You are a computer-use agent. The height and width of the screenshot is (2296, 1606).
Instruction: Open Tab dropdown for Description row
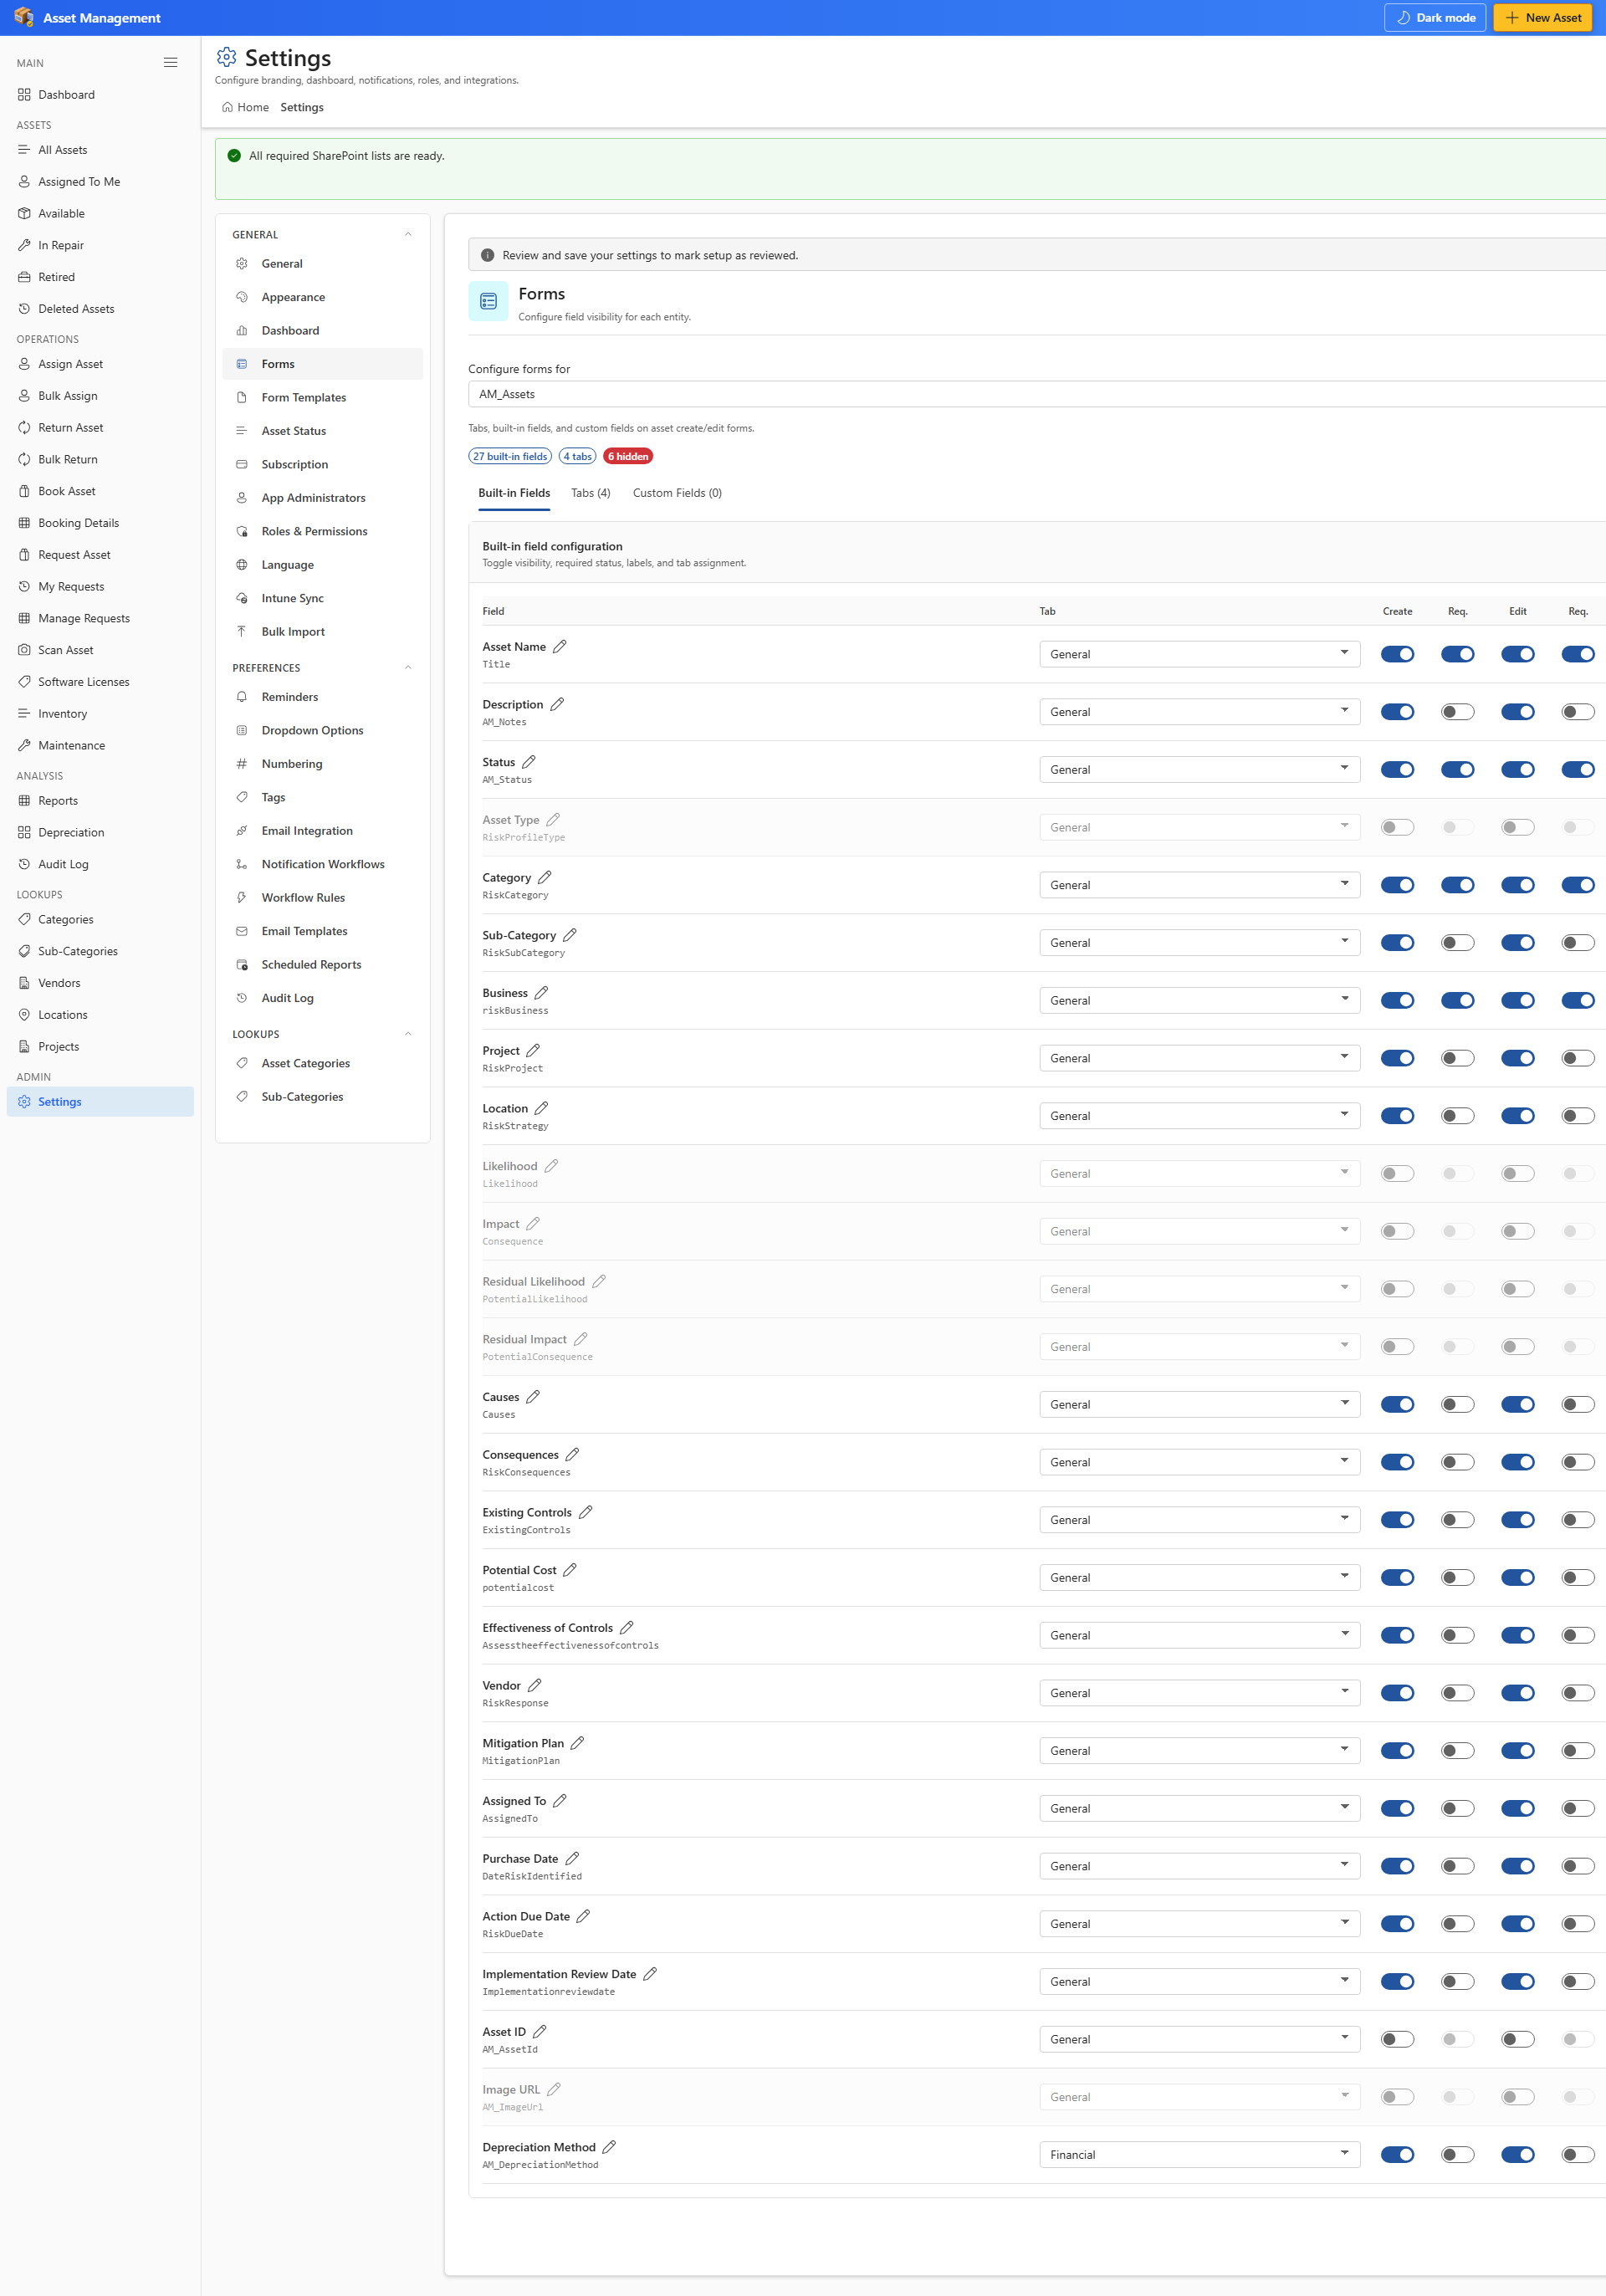coord(1199,712)
